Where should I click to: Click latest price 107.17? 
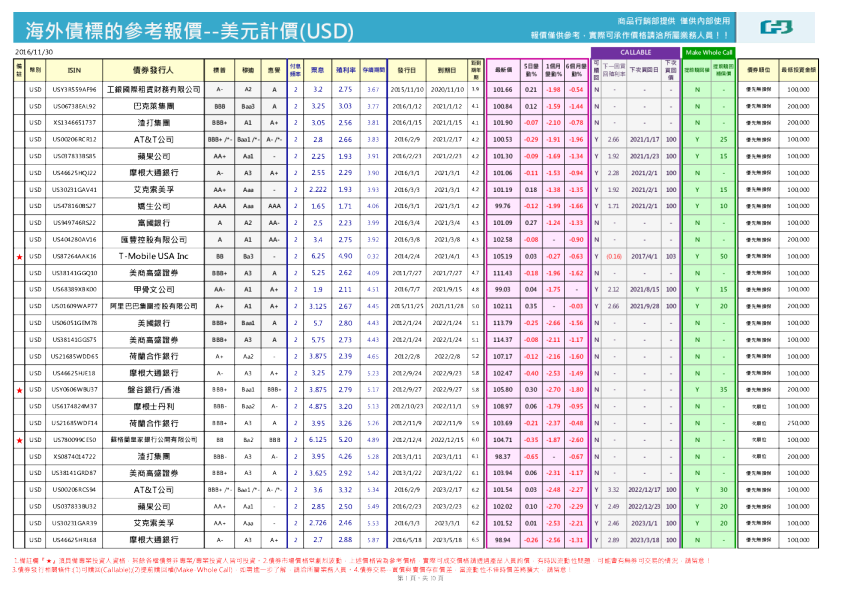503,356
